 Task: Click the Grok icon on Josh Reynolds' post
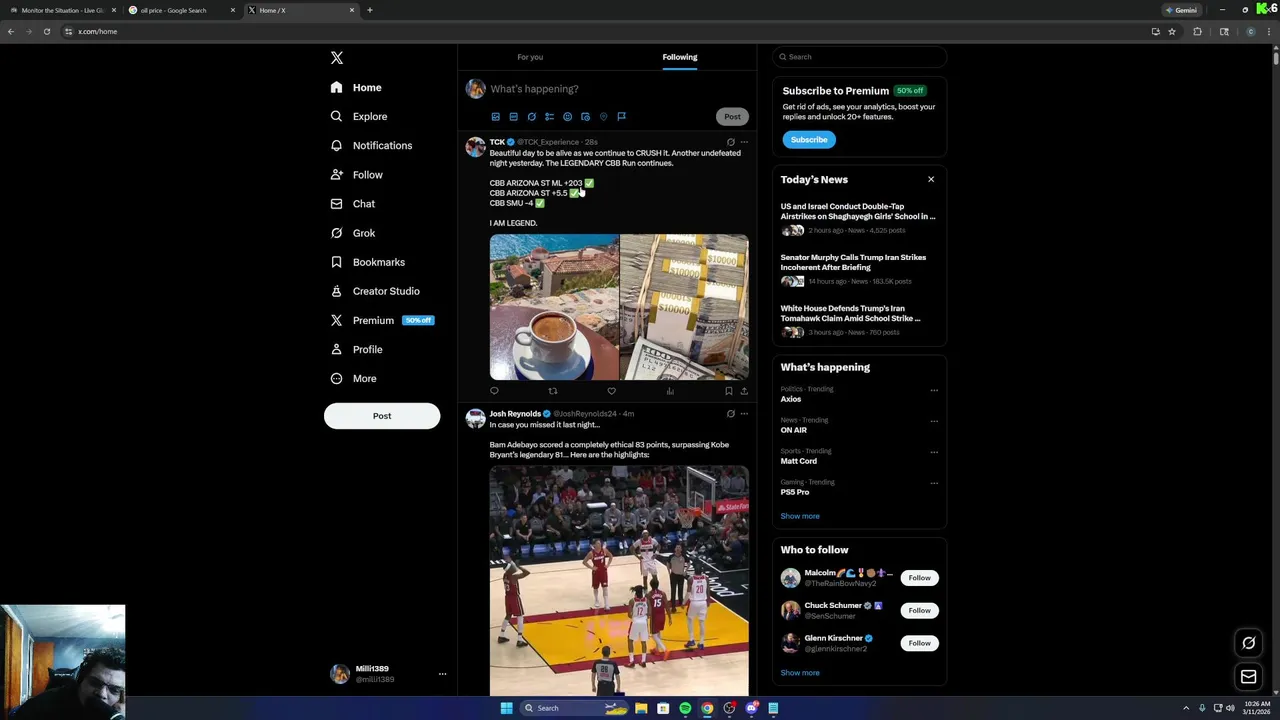point(730,413)
